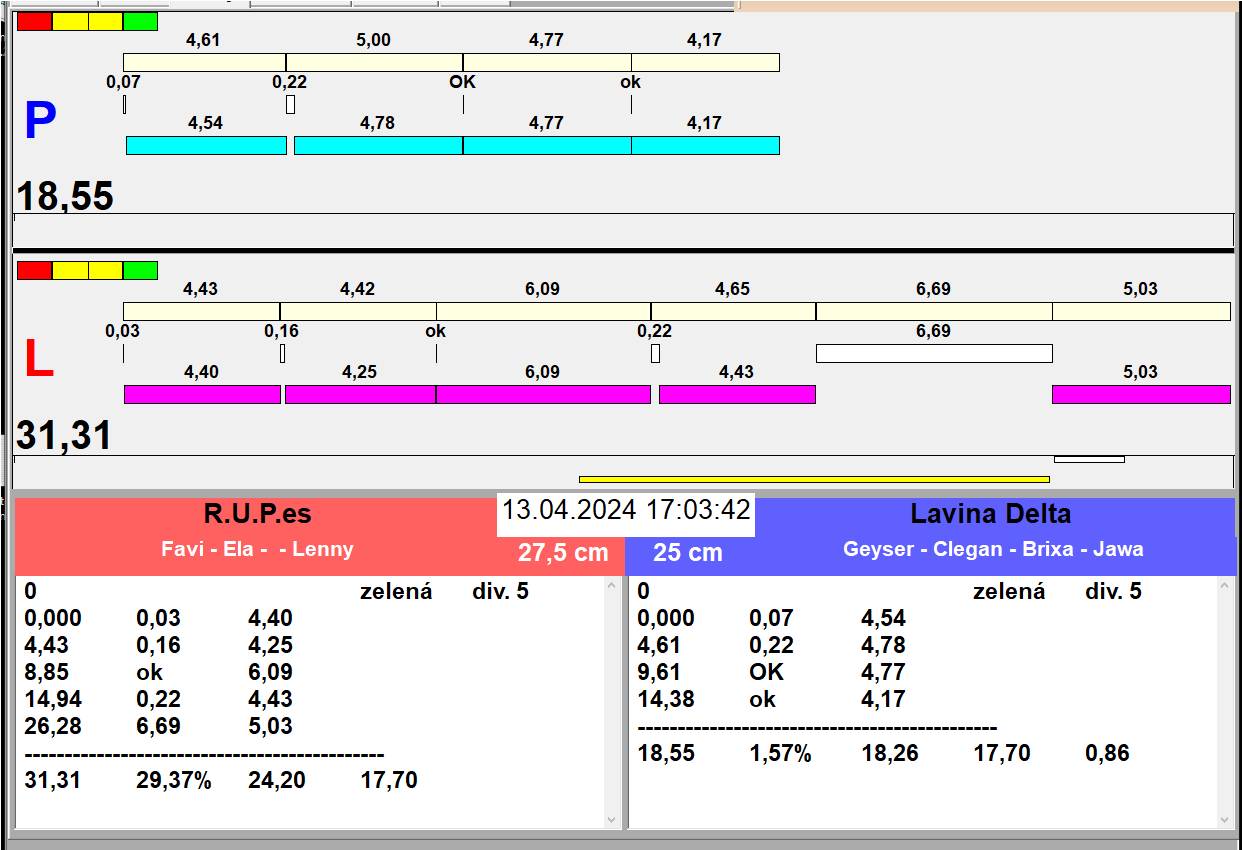1242x850 pixels.
Task: Select the magenta 6,09 run bar
Action: tap(543, 394)
